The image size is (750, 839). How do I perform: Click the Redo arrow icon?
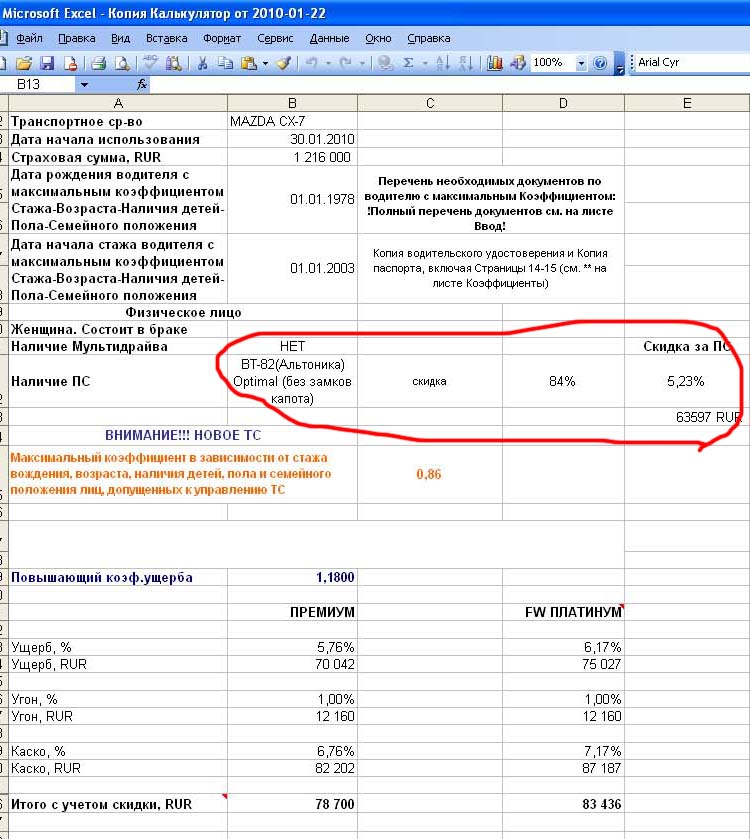346,63
